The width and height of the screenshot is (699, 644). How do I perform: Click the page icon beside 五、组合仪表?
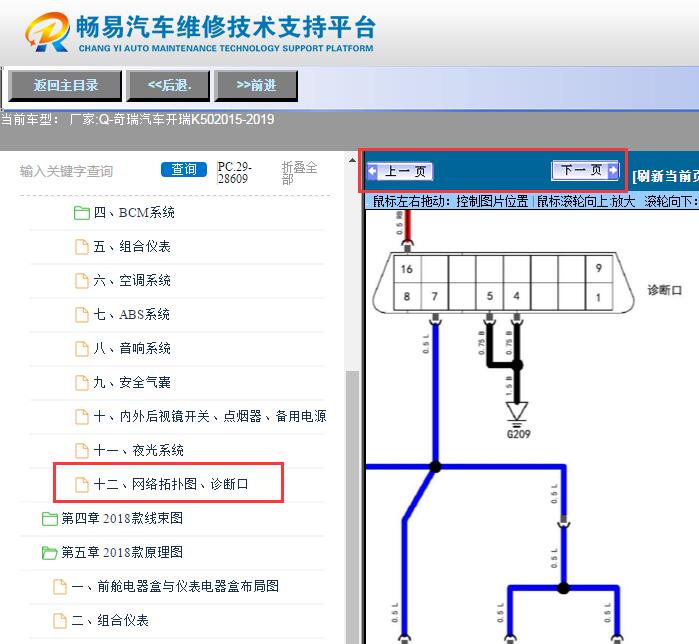pos(82,246)
